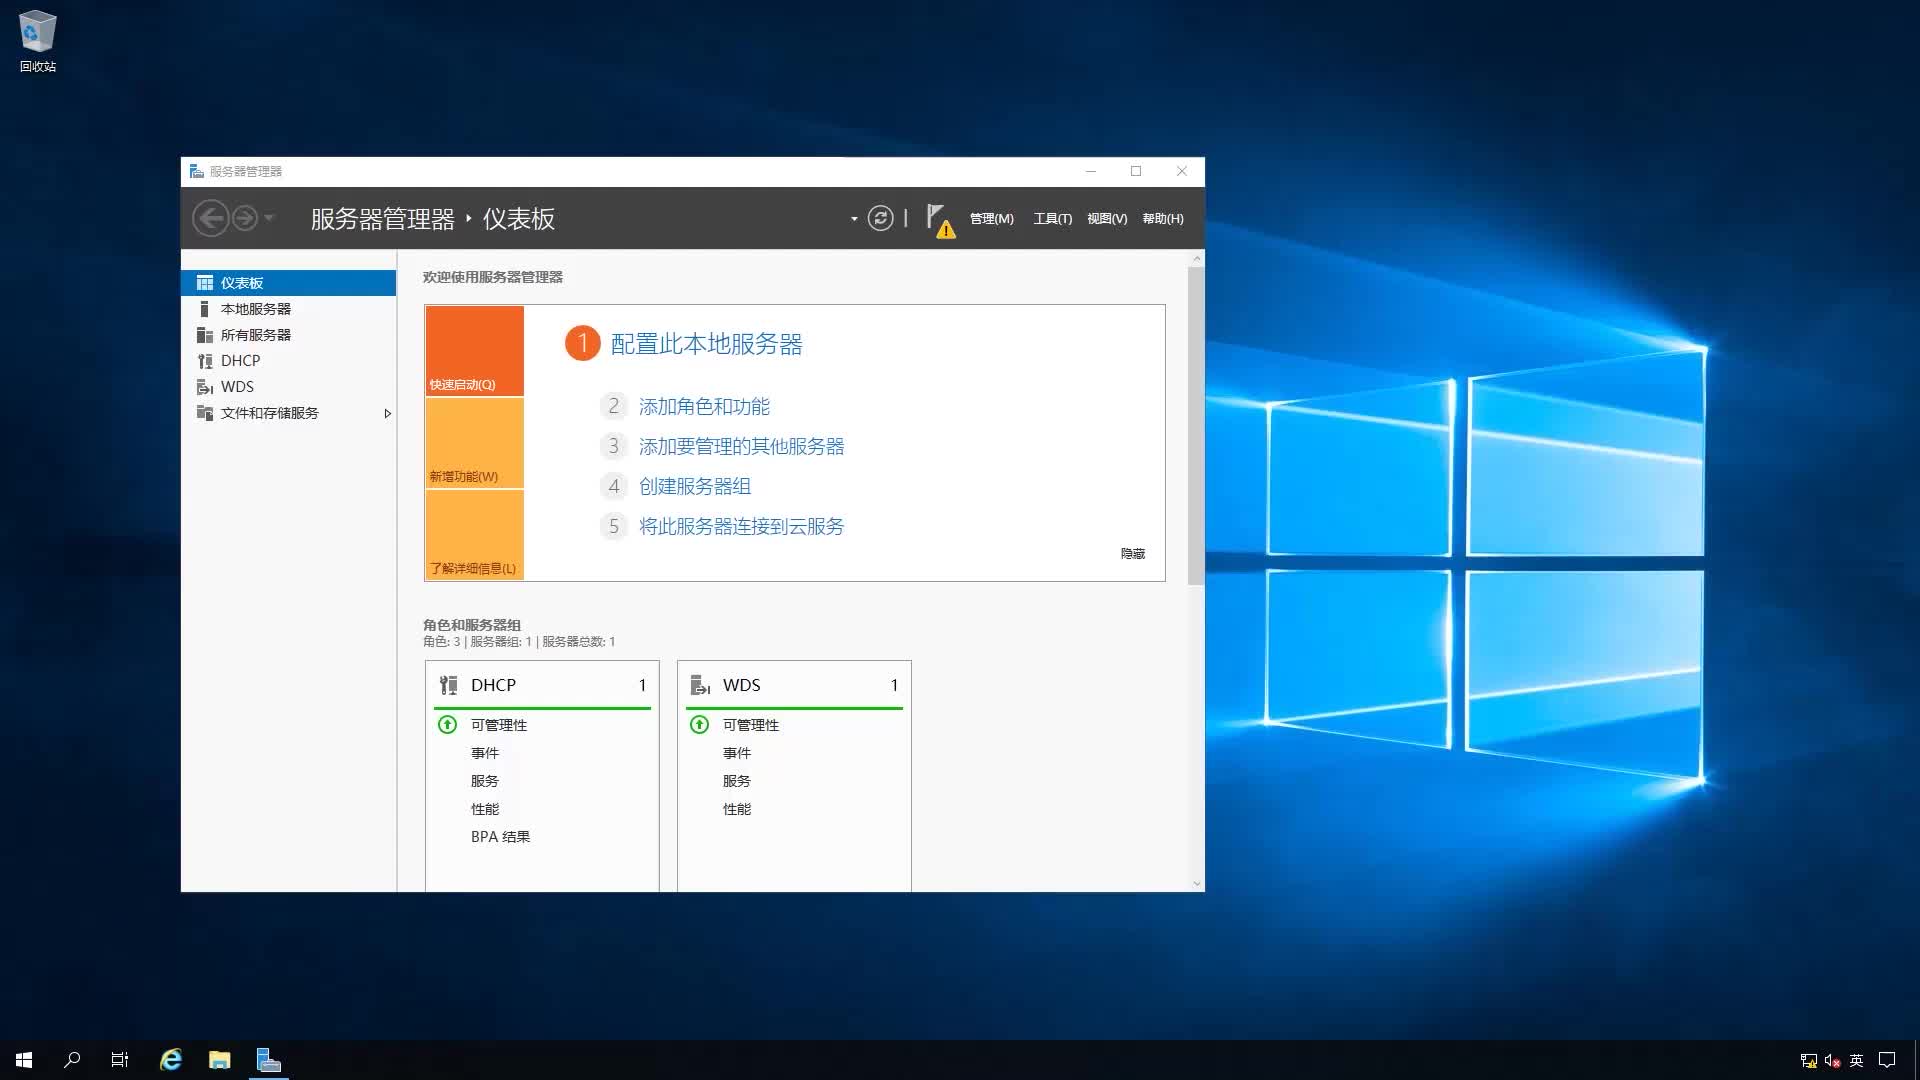Viewport: 1920px width, 1080px height.
Task: Open the forward navigation dropdown arrow
Action: pyautogui.click(x=268, y=218)
